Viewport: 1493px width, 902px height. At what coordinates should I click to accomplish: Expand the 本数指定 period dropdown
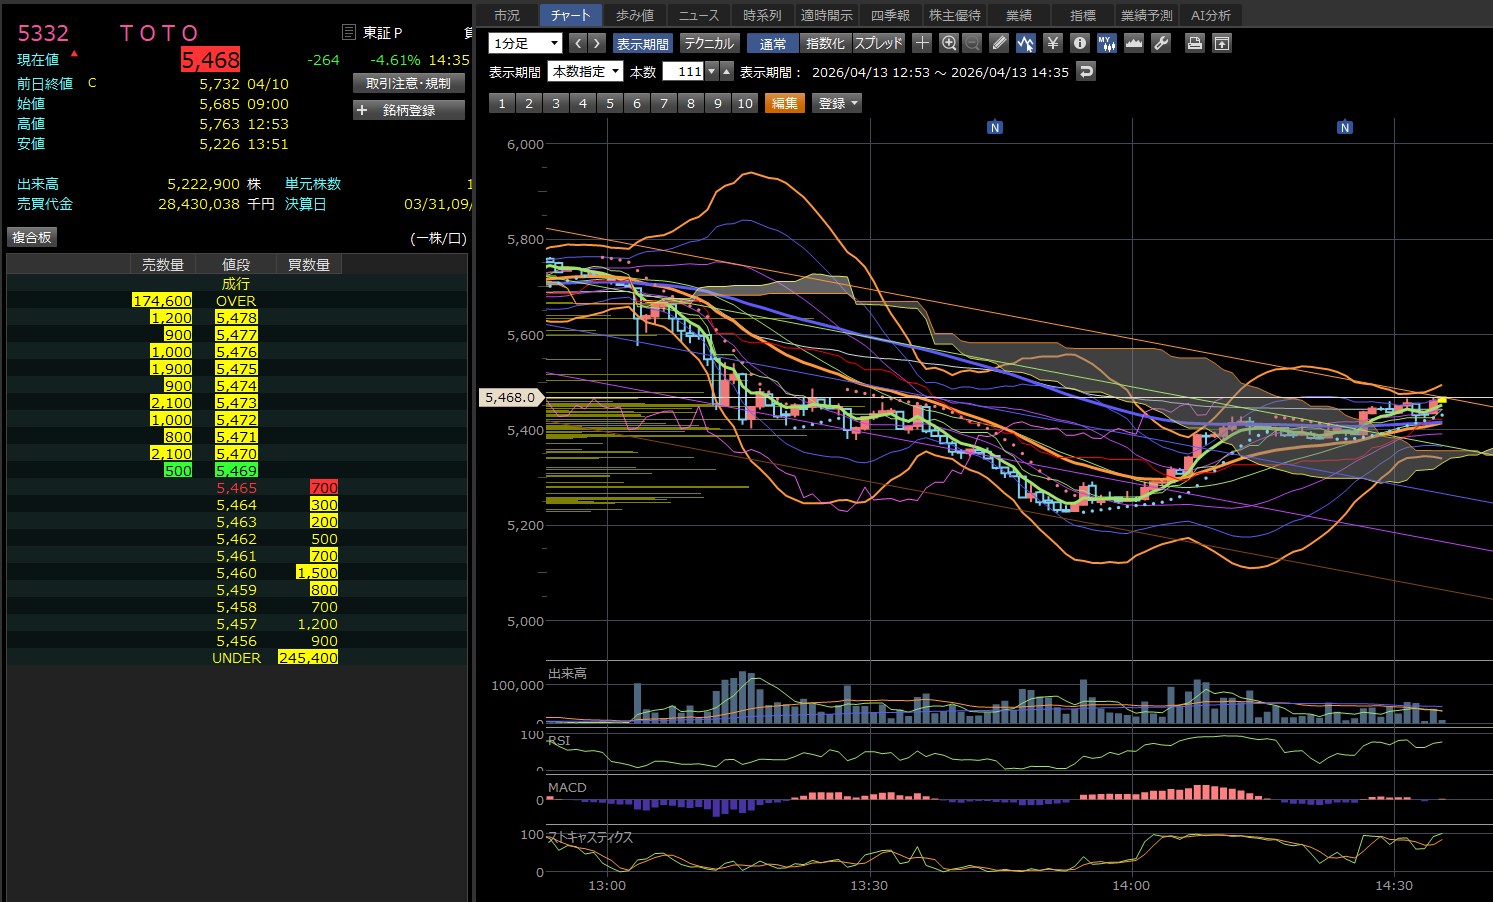point(585,71)
